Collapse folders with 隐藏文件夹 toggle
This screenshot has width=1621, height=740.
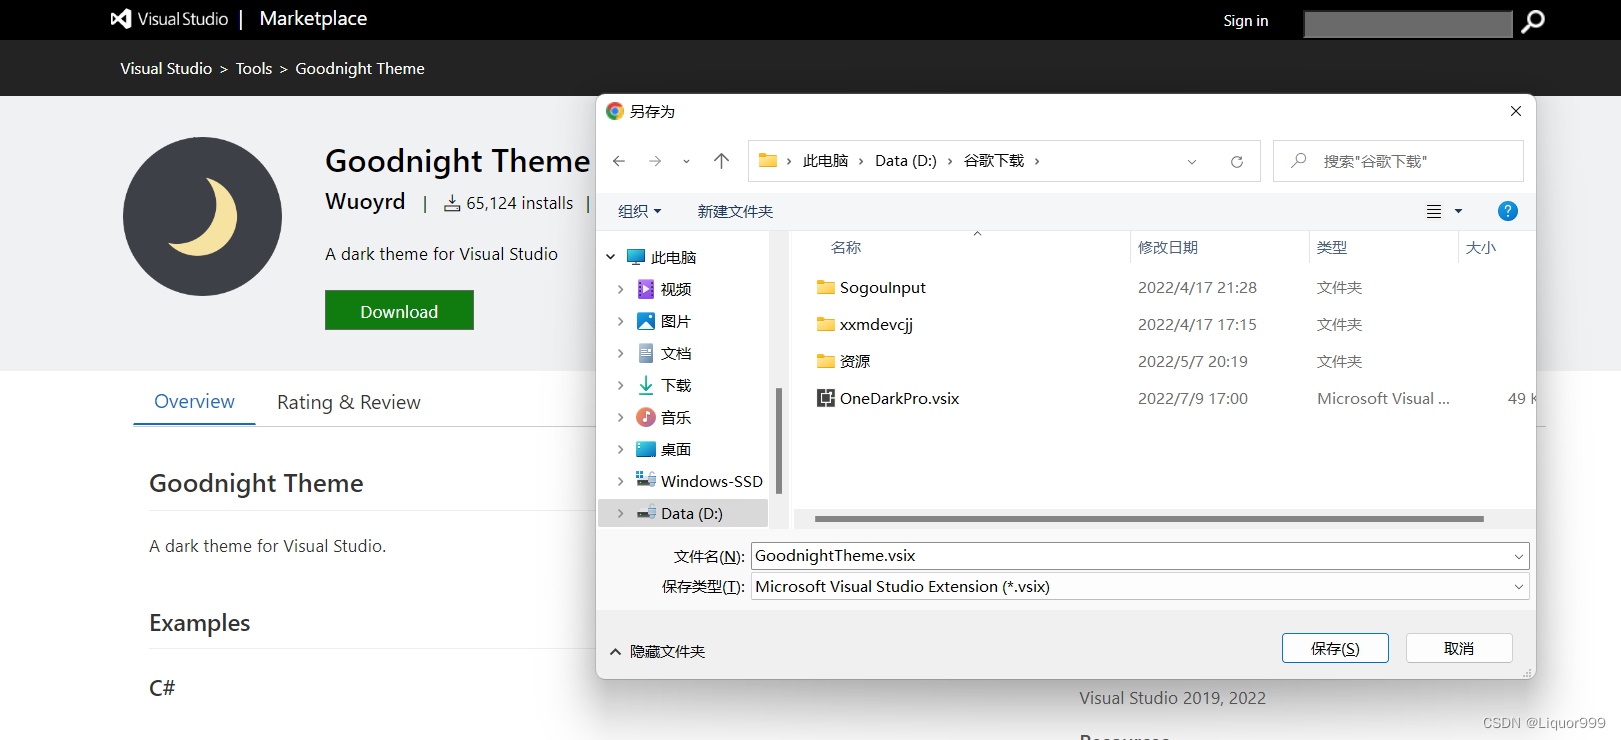(x=658, y=651)
